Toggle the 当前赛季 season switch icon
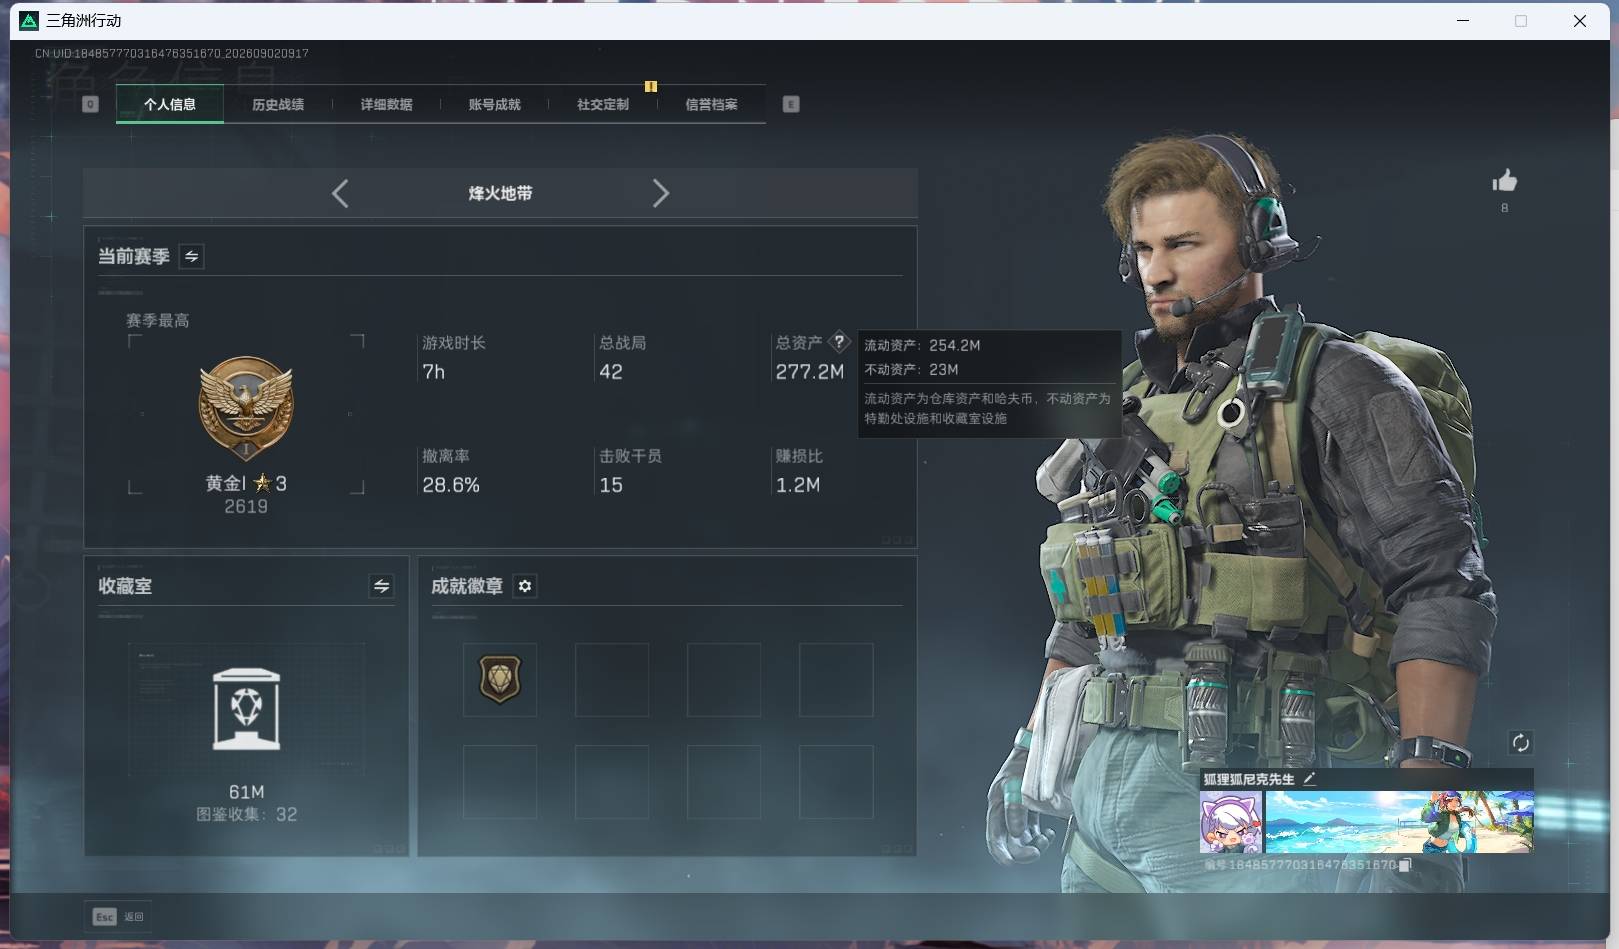This screenshot has width=1619, height=949. pyautogui.click(x=191, y=257)
